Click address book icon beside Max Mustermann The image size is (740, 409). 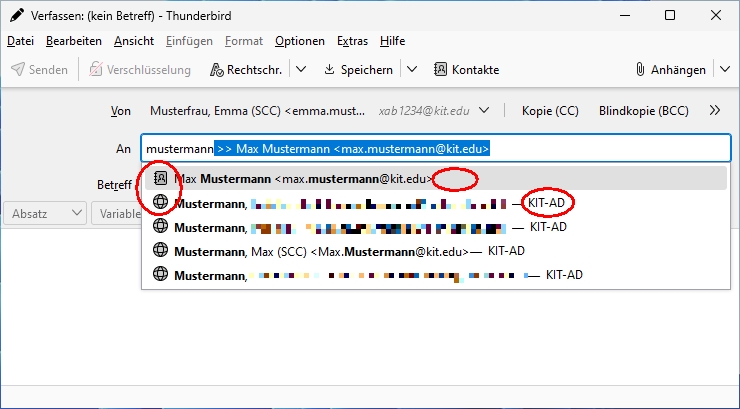160,179
